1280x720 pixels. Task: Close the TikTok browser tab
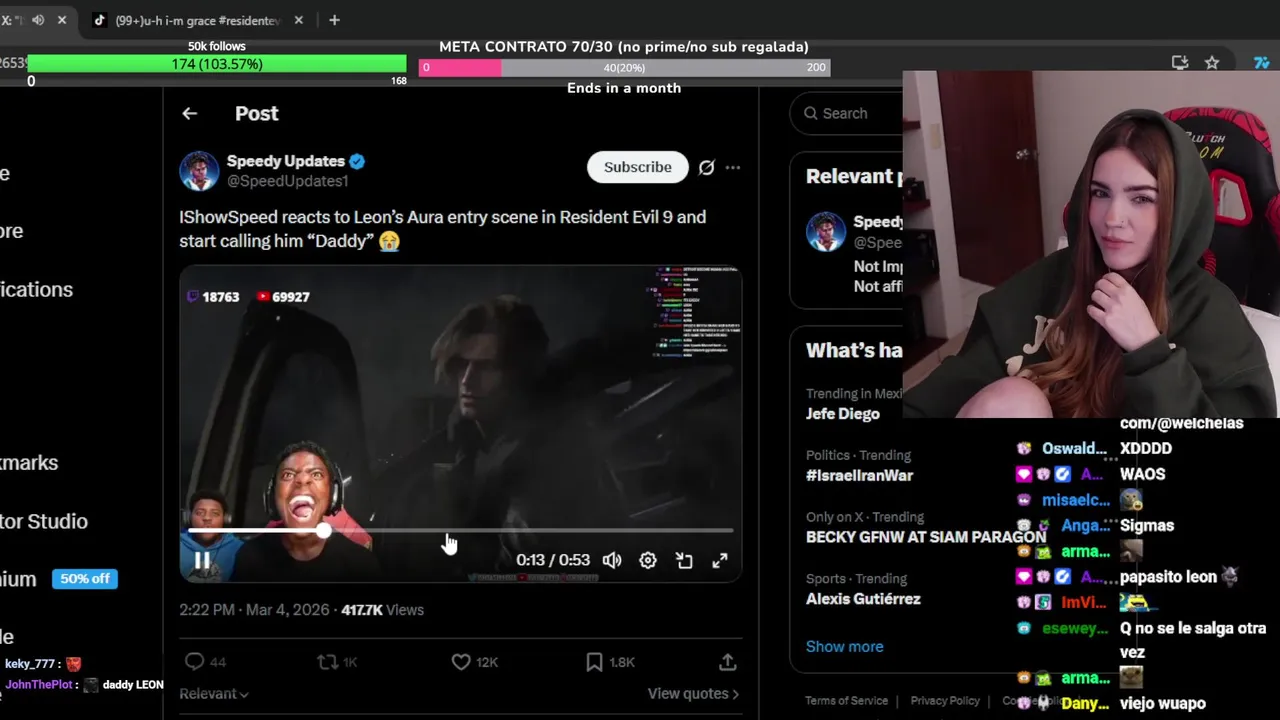298,20
